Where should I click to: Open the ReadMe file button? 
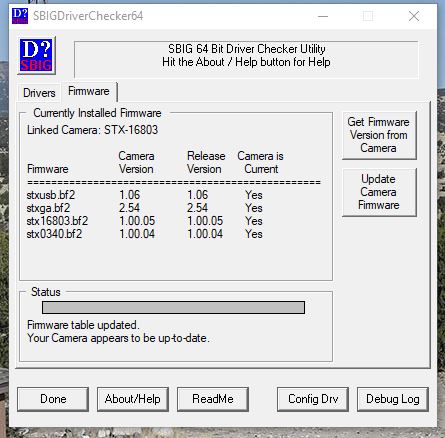click(213, 399)
